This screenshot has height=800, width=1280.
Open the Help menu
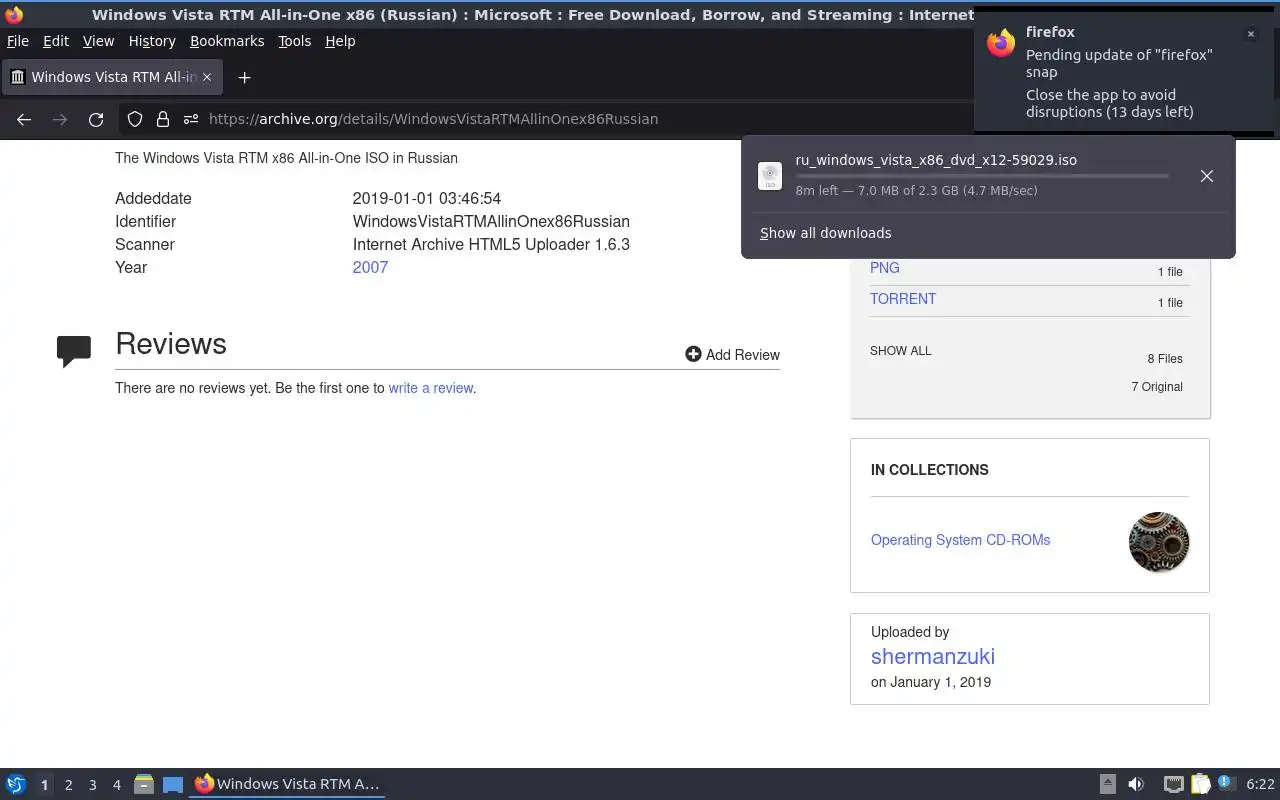tap(340, 41)
